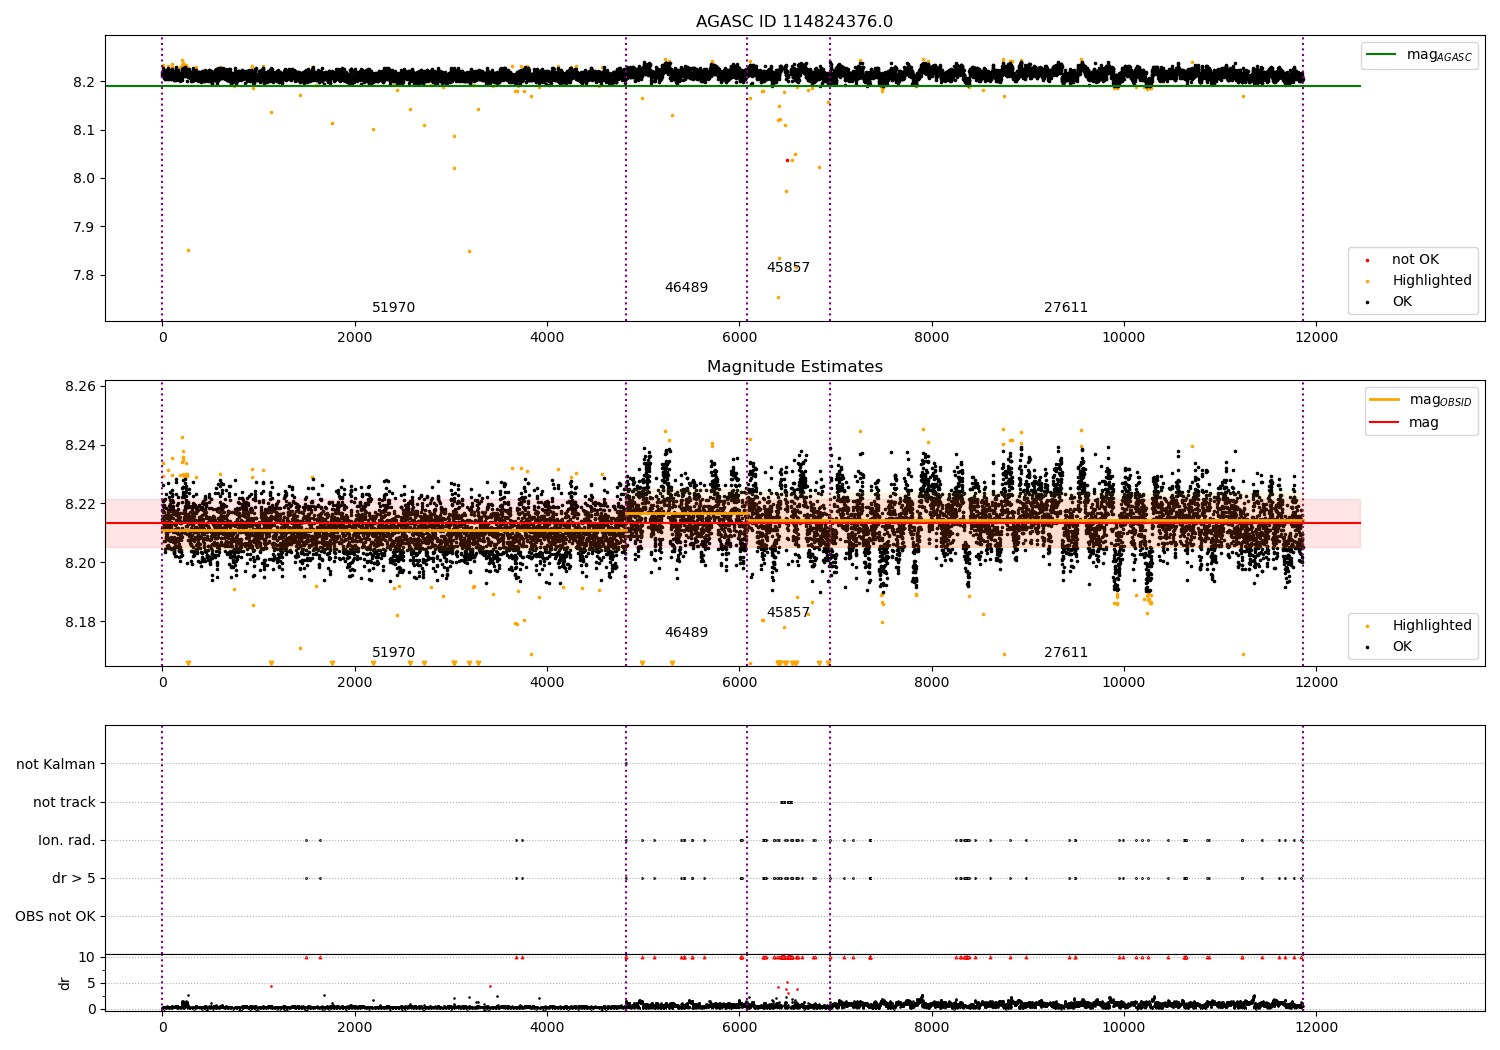Click the orange mag OBSID legend line sample
This screenshot has width=1500, height=1050.
click(1384, 400)
